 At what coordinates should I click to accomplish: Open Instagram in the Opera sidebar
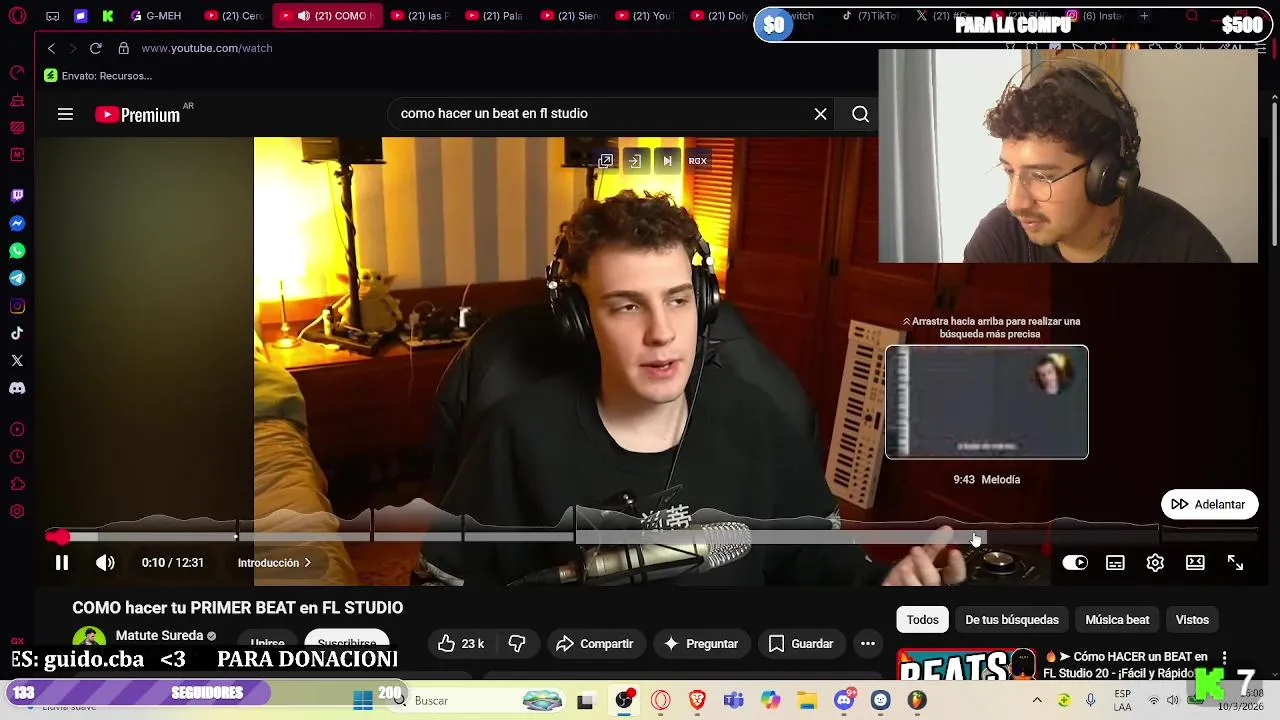click(x=17, y=306)
